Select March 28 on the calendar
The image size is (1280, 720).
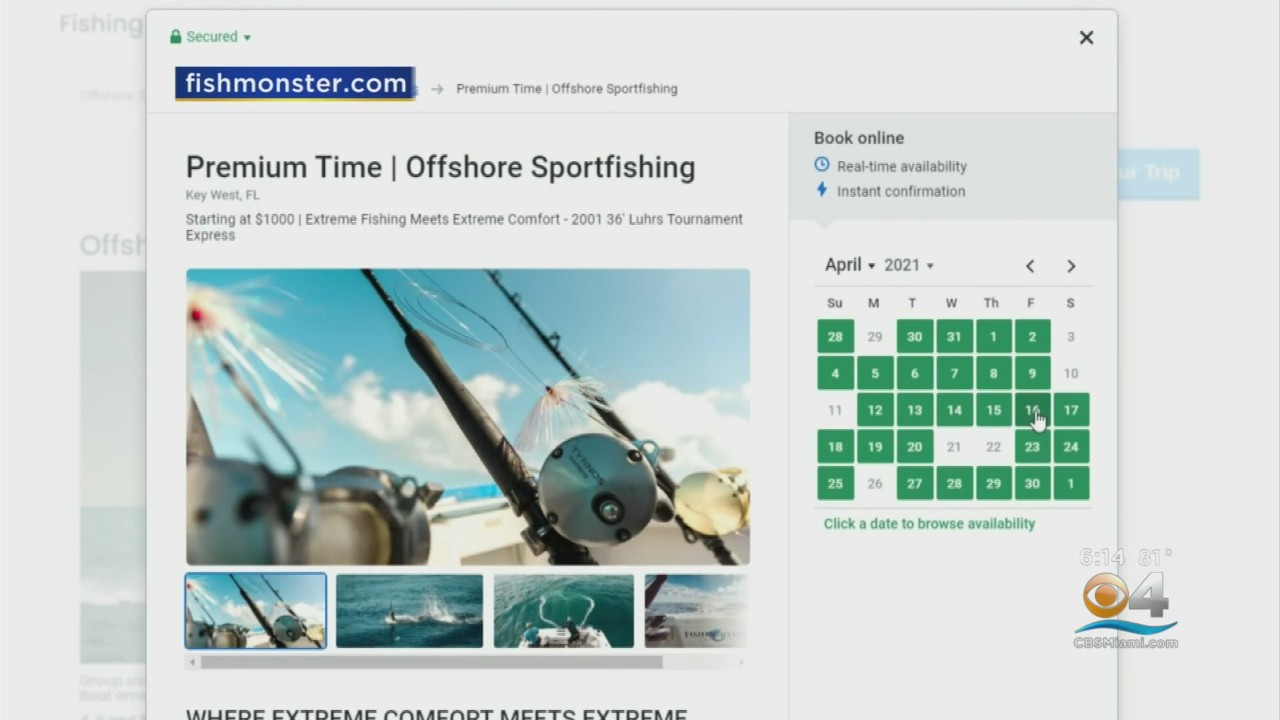coord(835,337)
